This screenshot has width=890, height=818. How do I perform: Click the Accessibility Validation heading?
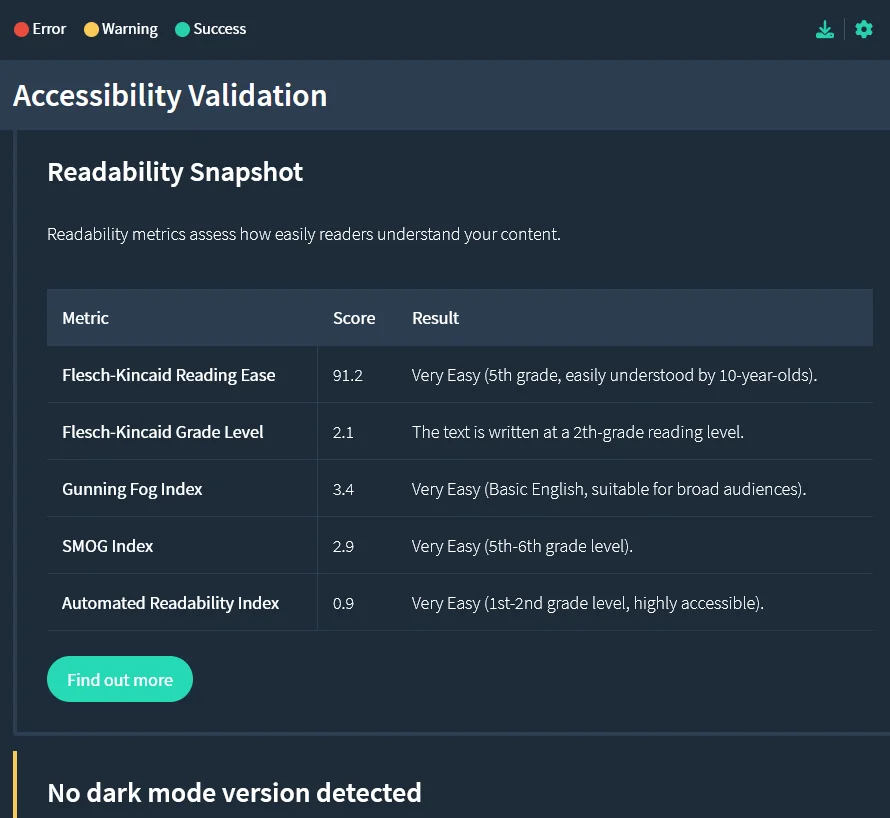pos(170,96)
